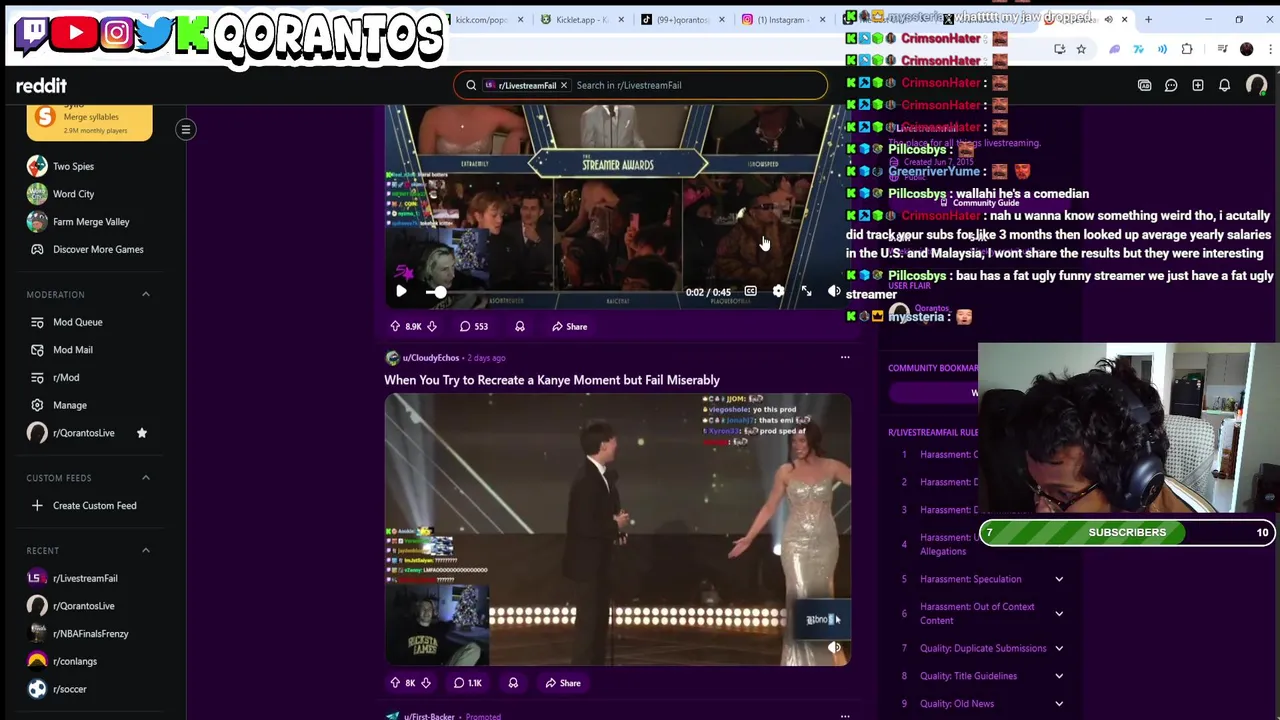Open Mod Mail

72,350
